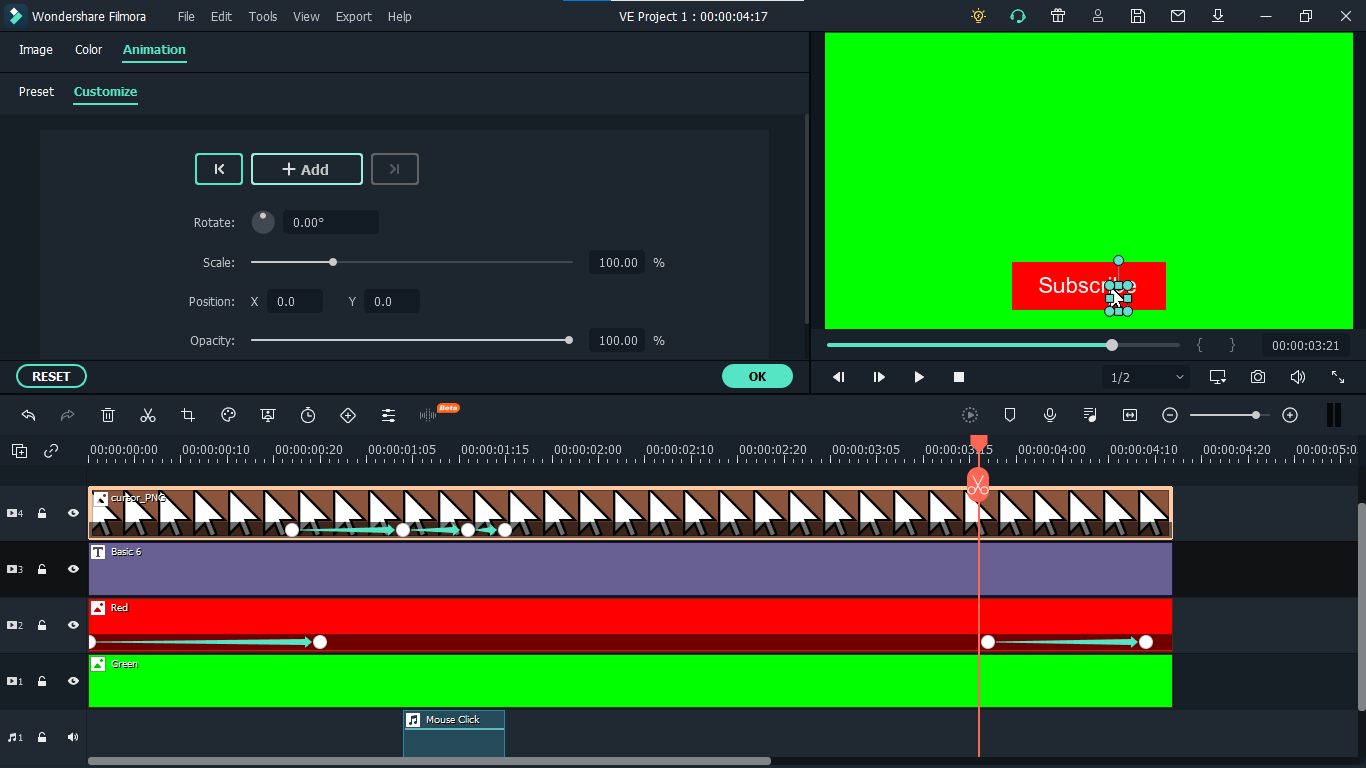1366x768 pixels.
Task: Click the preview progress slider handle
Action: [x=1112, y=345]
